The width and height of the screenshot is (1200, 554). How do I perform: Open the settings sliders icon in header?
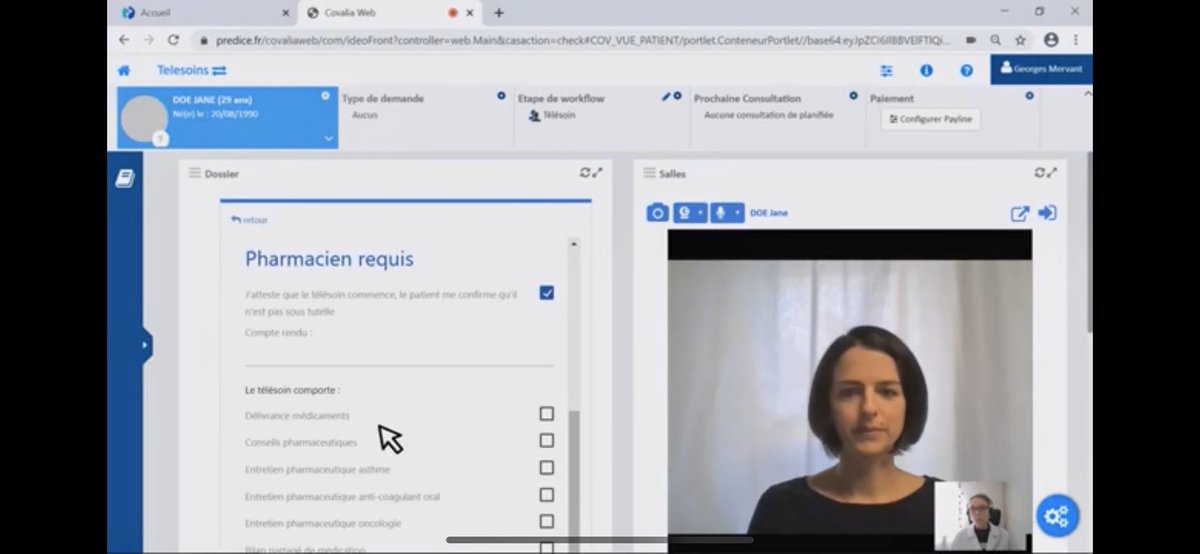(886, 71)
